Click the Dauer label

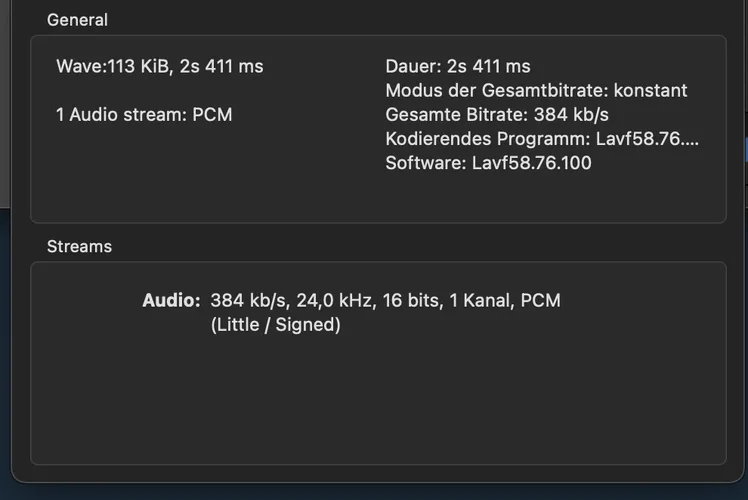[413, 66]
